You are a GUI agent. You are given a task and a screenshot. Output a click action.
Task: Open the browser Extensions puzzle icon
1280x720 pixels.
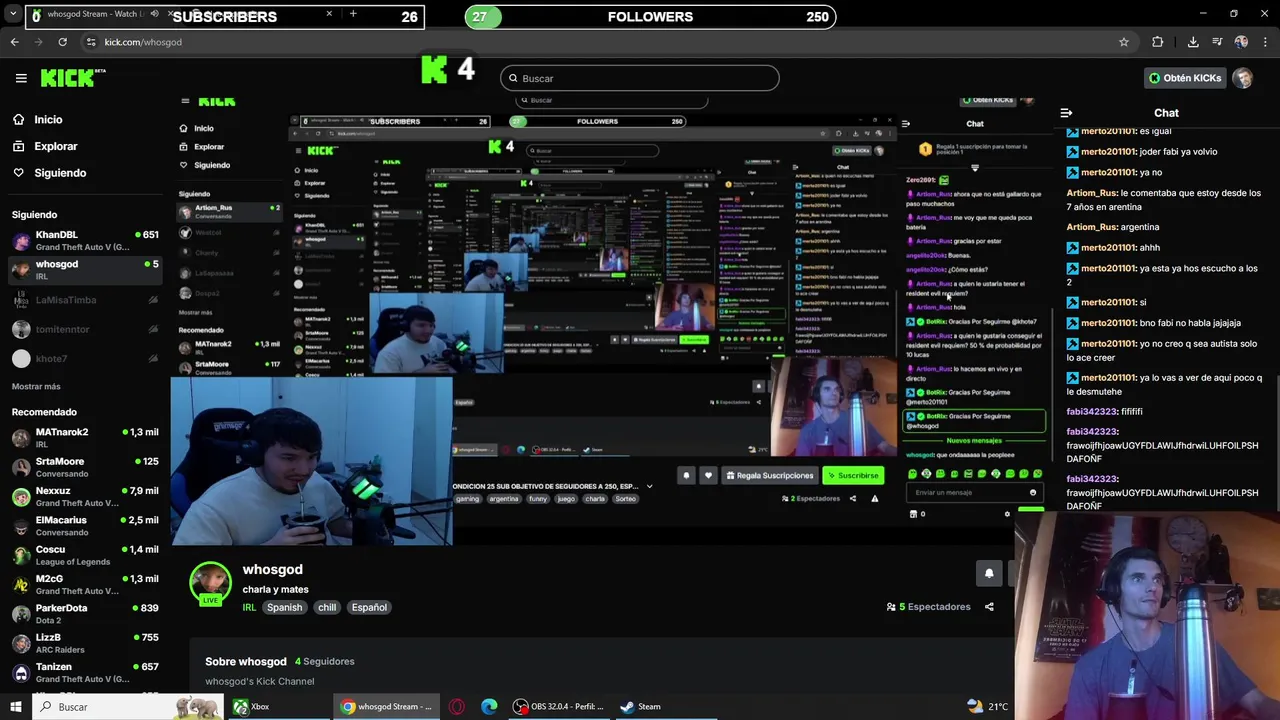1158,42
